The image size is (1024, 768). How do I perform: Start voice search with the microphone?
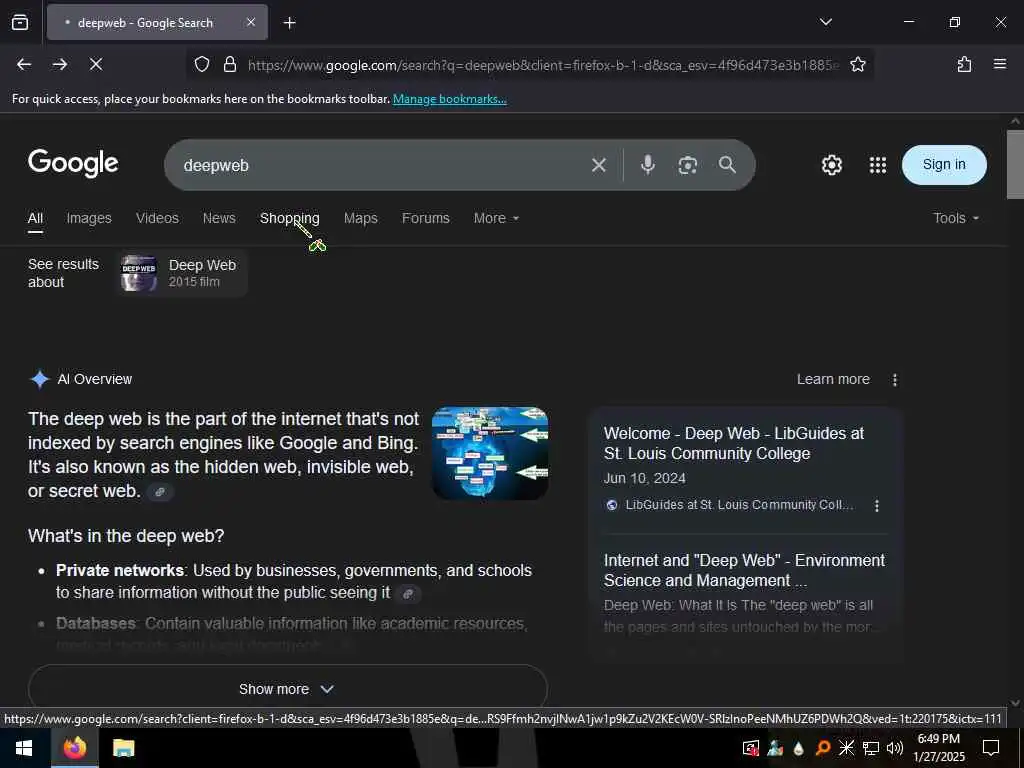(647, 165)
